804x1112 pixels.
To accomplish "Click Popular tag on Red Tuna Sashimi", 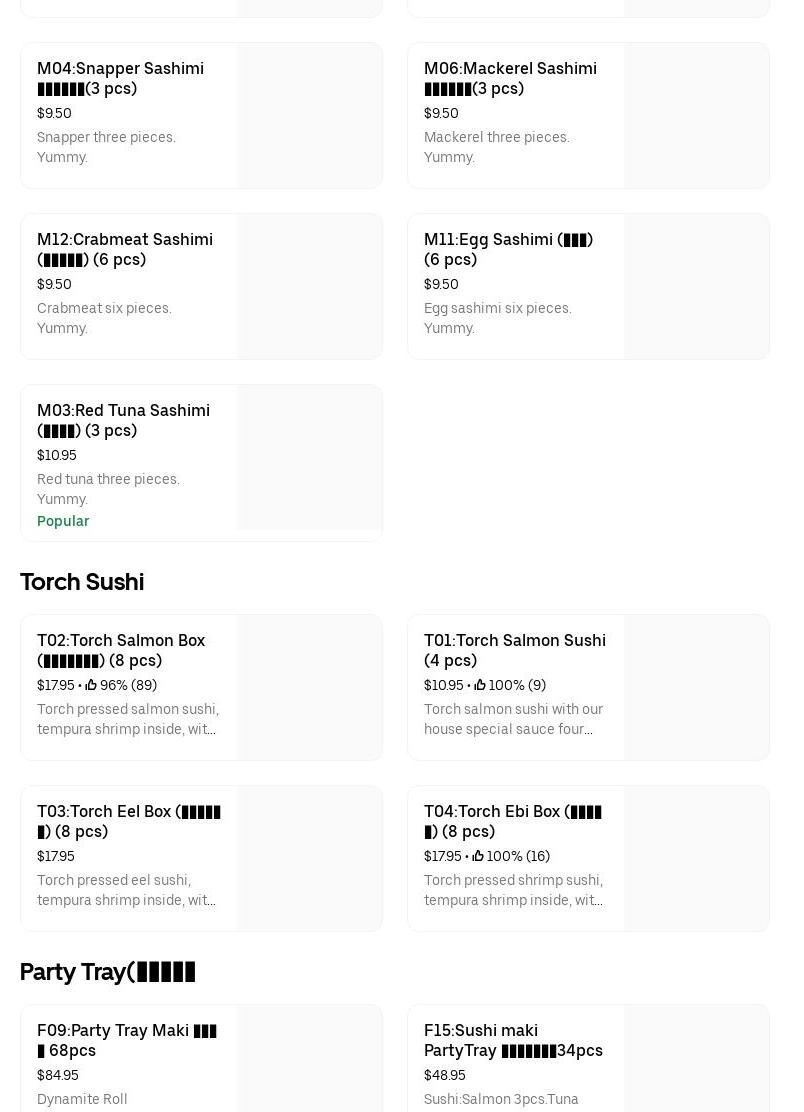I will pos(63,521).
